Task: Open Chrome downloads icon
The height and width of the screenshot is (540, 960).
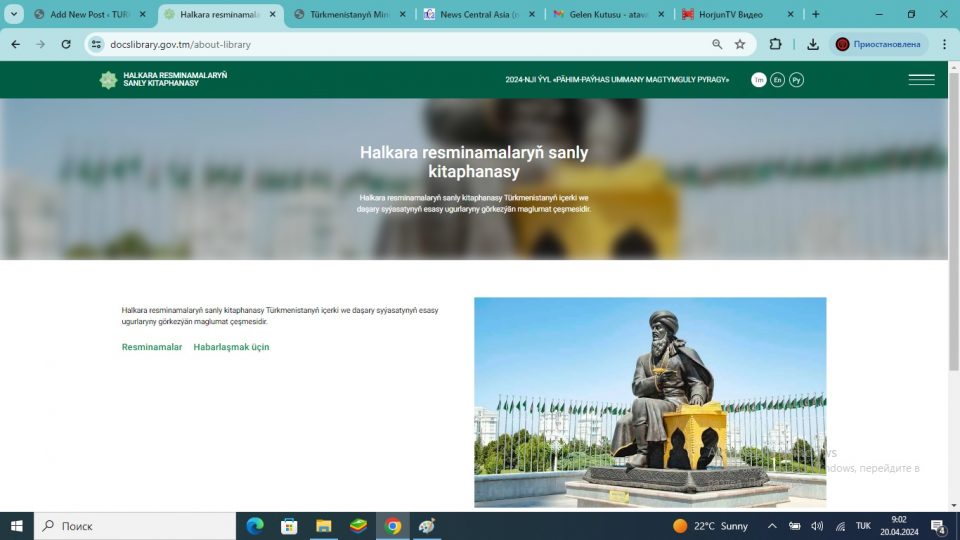Action: pyautogui.click(x=813, y=44)
